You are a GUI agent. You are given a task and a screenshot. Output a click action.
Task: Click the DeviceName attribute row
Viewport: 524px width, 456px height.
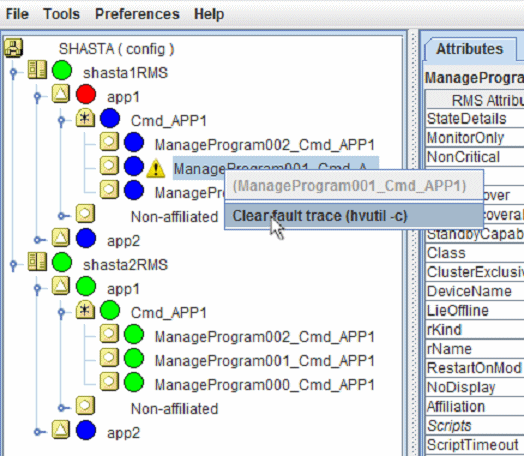(475, 291)
